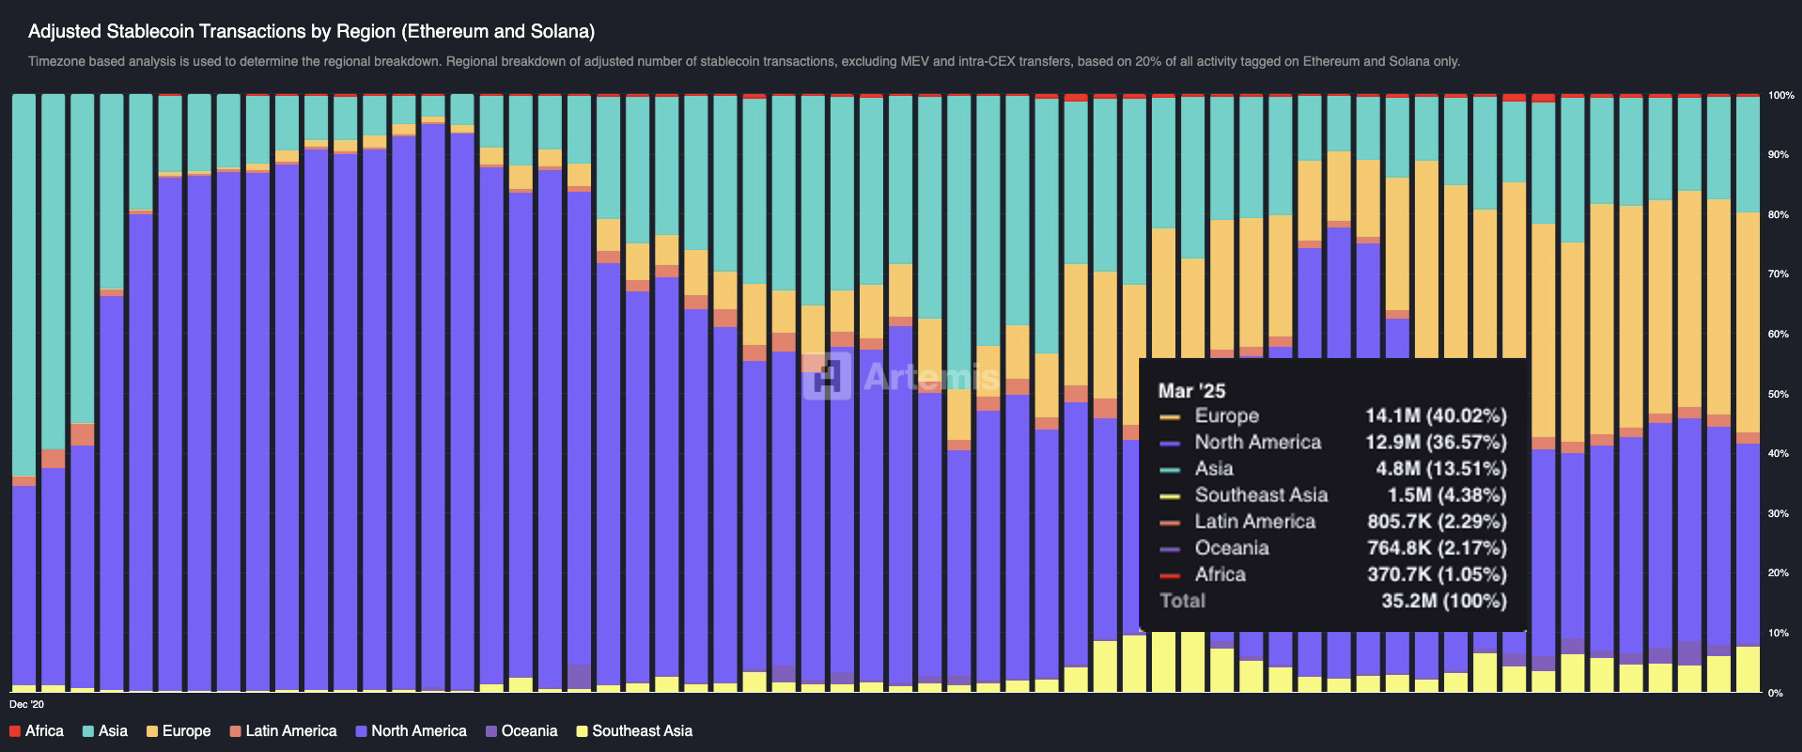Click Asia 4.8M (13.51%) in tooltip
Viewport: 1802px width, 752px height.
point(1333,469)
